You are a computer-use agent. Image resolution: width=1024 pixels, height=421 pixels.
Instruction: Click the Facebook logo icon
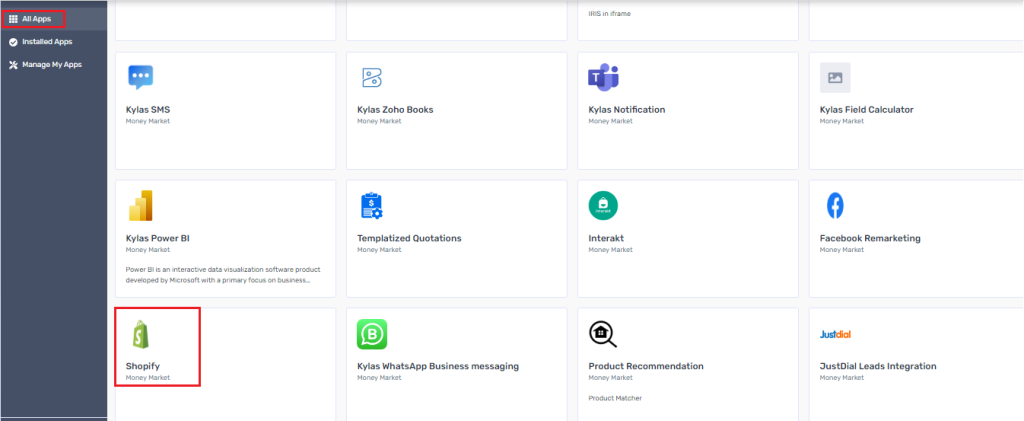(x=835, y=206)
